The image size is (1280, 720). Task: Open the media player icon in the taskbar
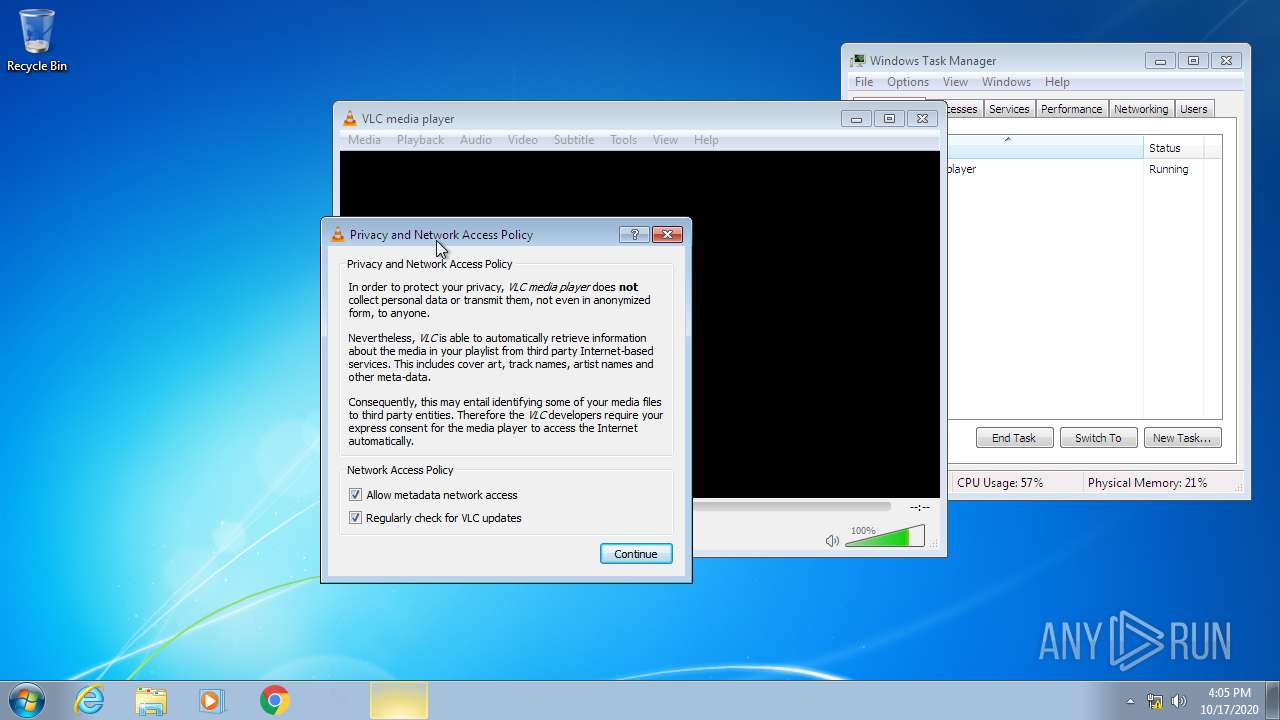coord(212,700)
